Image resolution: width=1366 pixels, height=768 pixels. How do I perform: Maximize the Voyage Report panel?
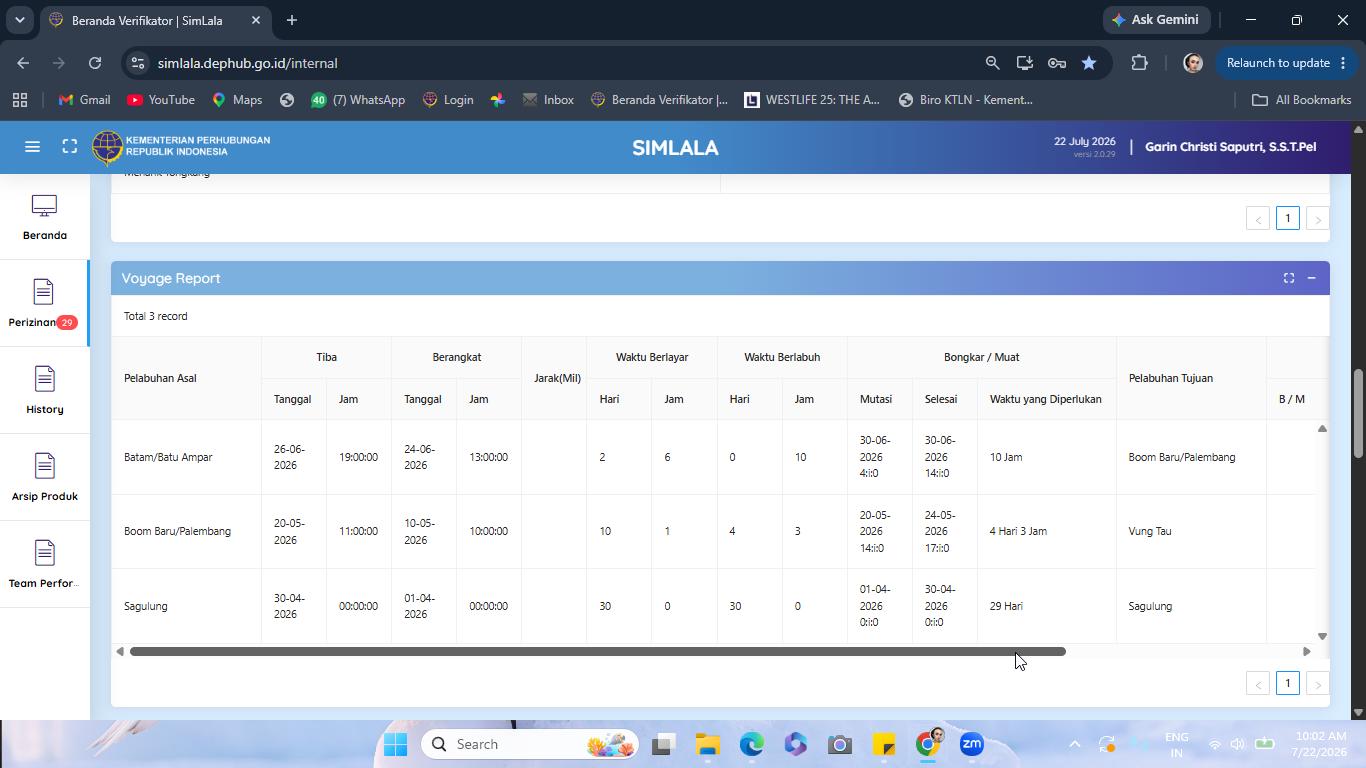(1289, 278)
